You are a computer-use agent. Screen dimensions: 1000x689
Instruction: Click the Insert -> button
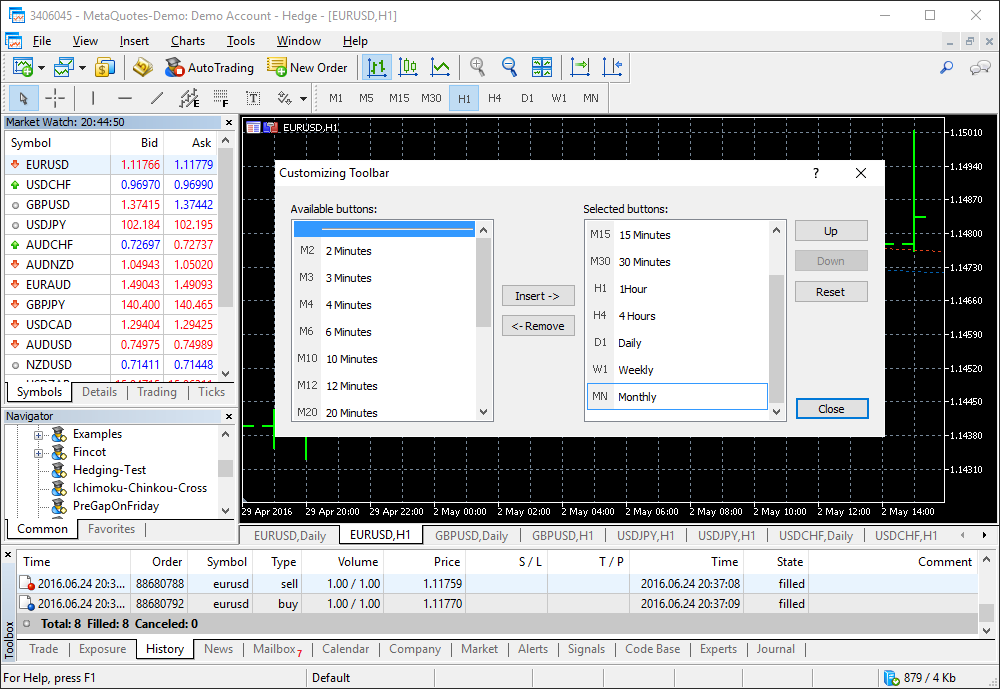(538, 296)
